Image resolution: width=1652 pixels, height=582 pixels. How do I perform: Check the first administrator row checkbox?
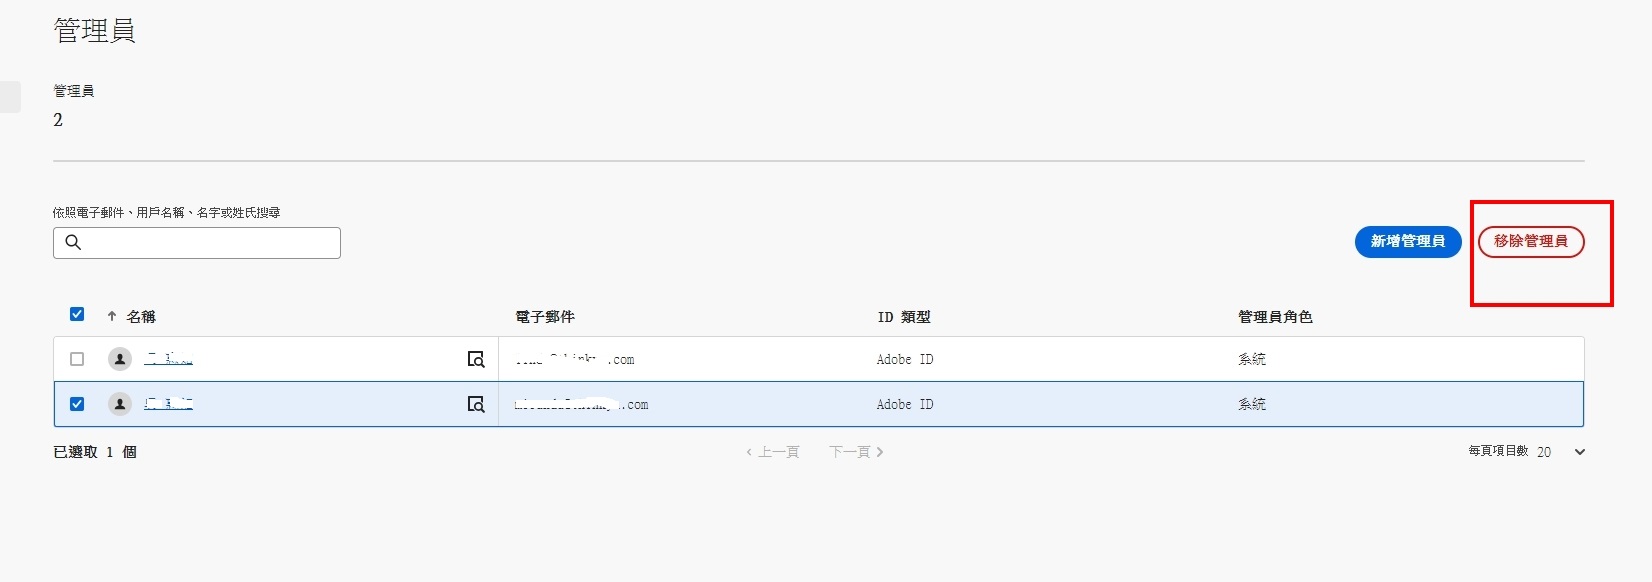pyautogui.click(x=77, y=359)
